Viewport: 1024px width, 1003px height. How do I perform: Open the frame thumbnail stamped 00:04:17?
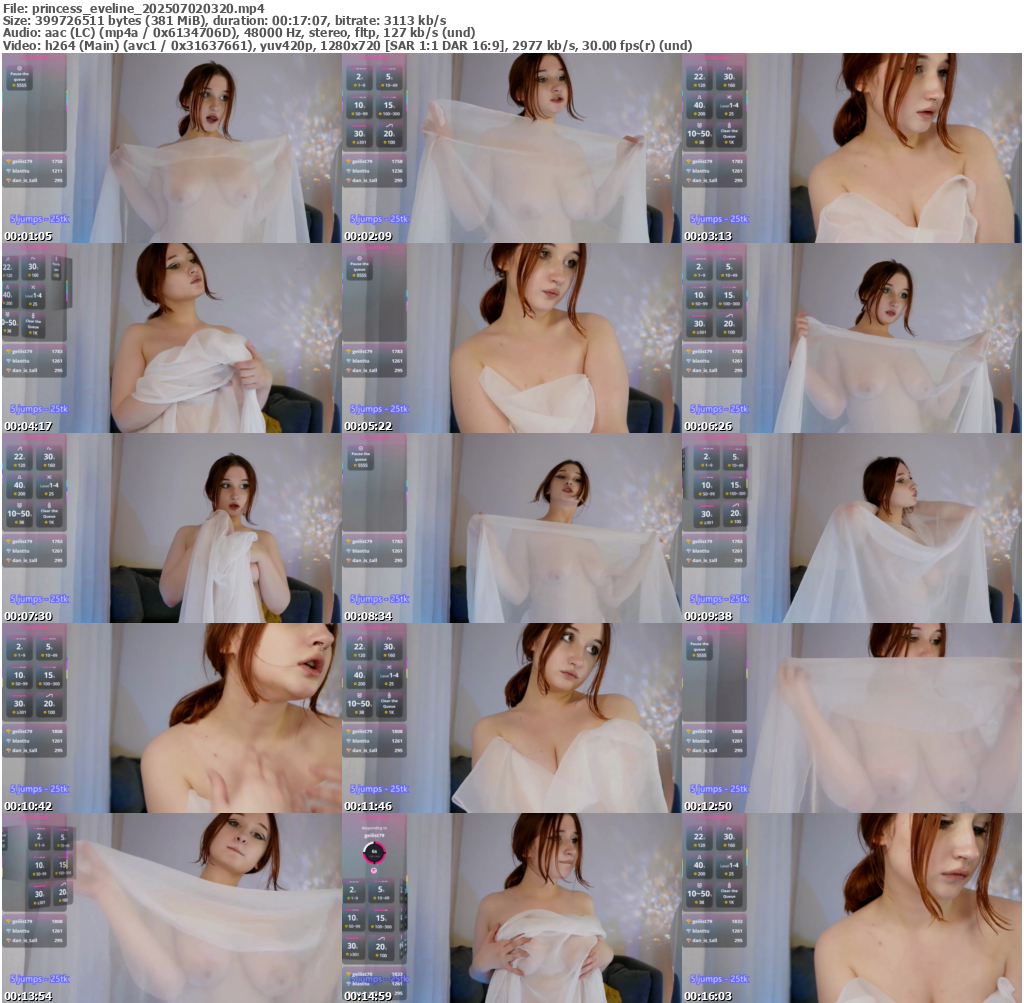point(172,338)
